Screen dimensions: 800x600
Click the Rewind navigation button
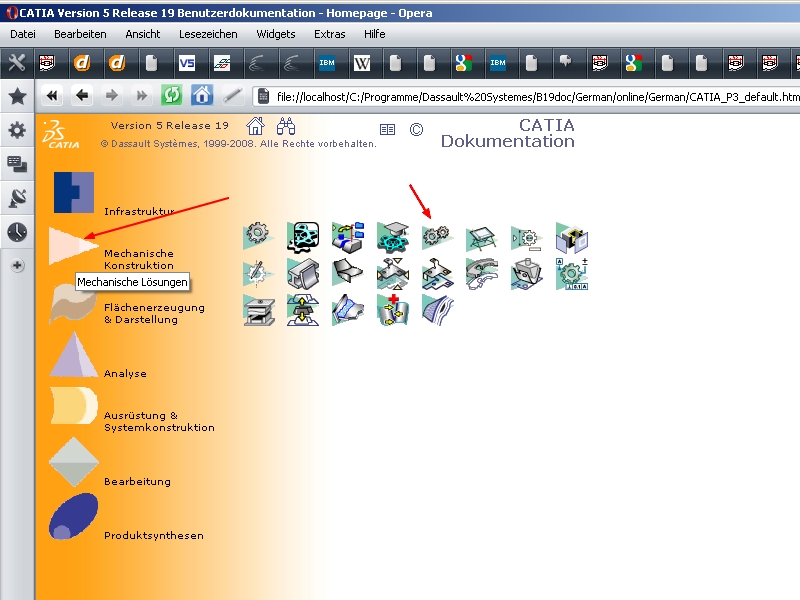(x=52, y=95)
